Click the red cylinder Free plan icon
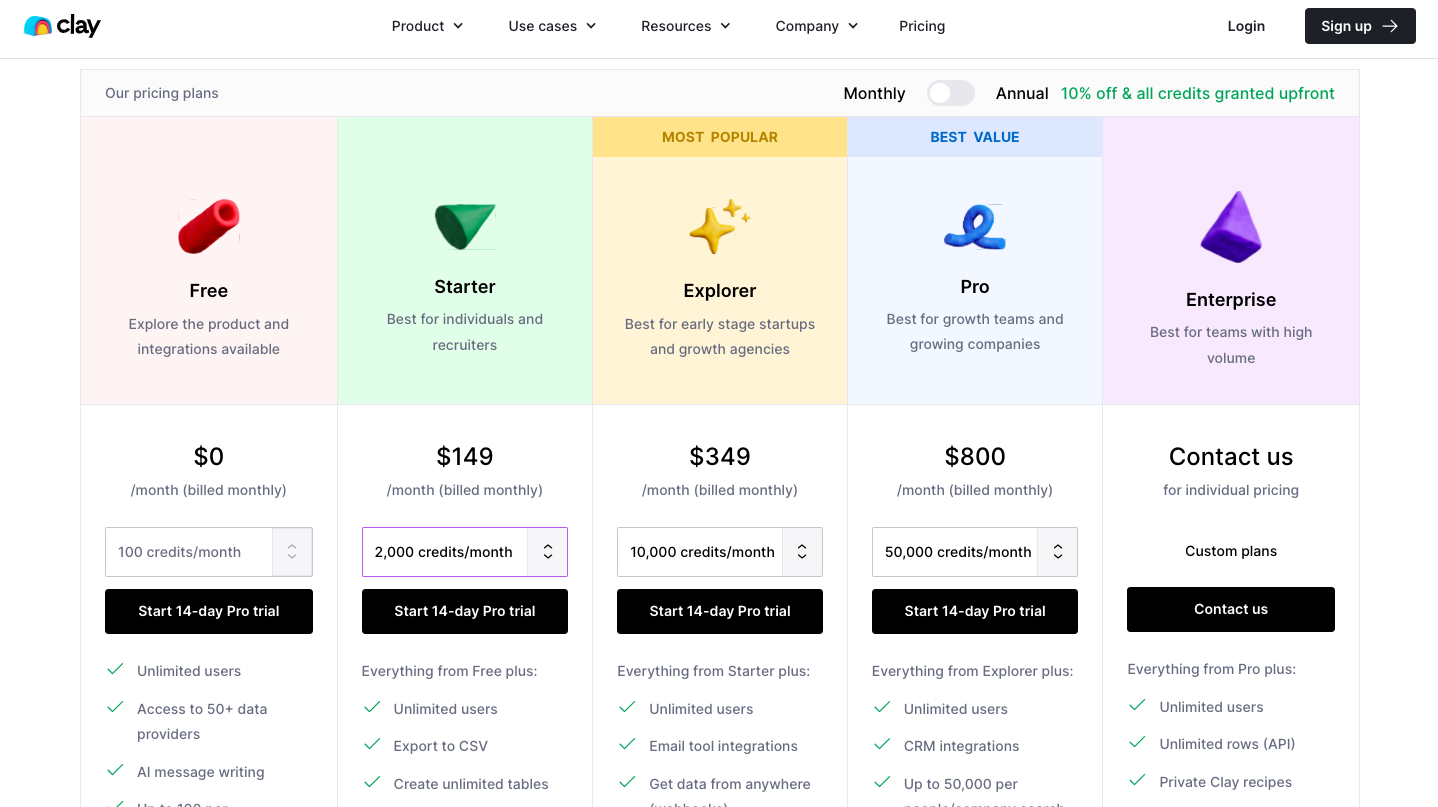 [x=209, y=226]
